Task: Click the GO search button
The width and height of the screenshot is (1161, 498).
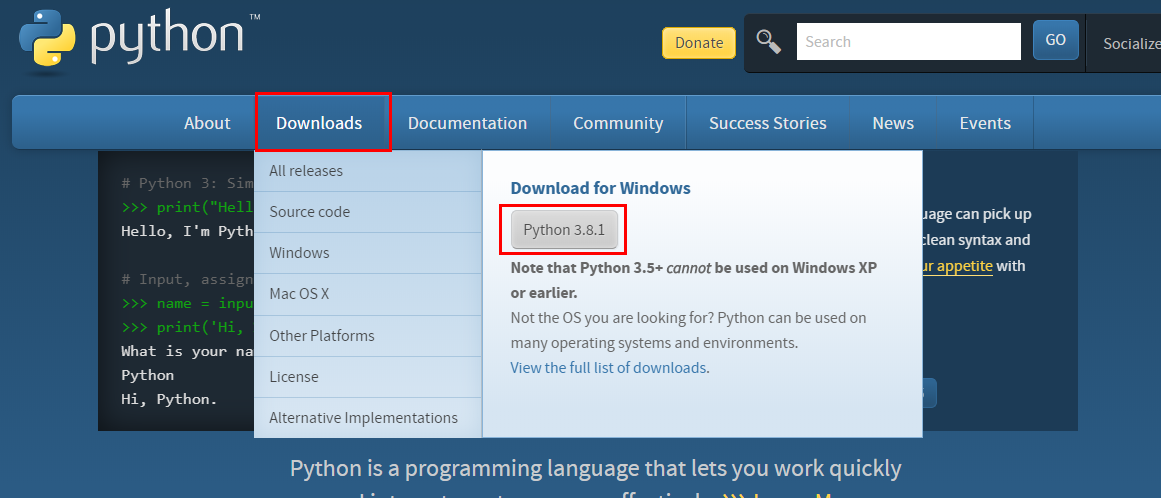Action: point(1055,40)
